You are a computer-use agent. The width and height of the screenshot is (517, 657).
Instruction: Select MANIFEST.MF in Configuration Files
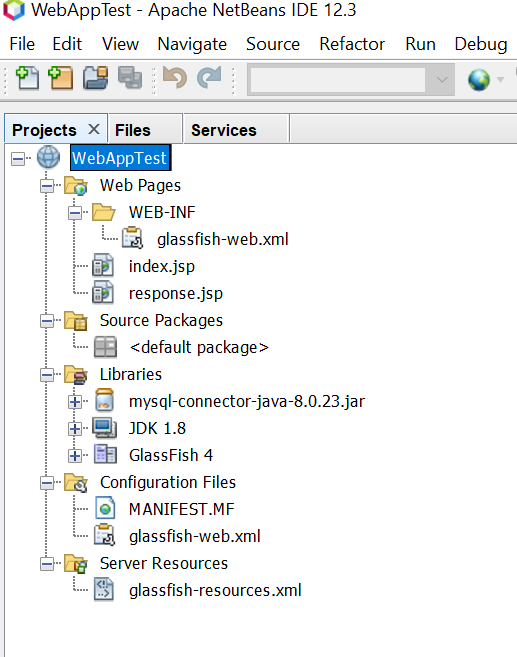(181, 510)
